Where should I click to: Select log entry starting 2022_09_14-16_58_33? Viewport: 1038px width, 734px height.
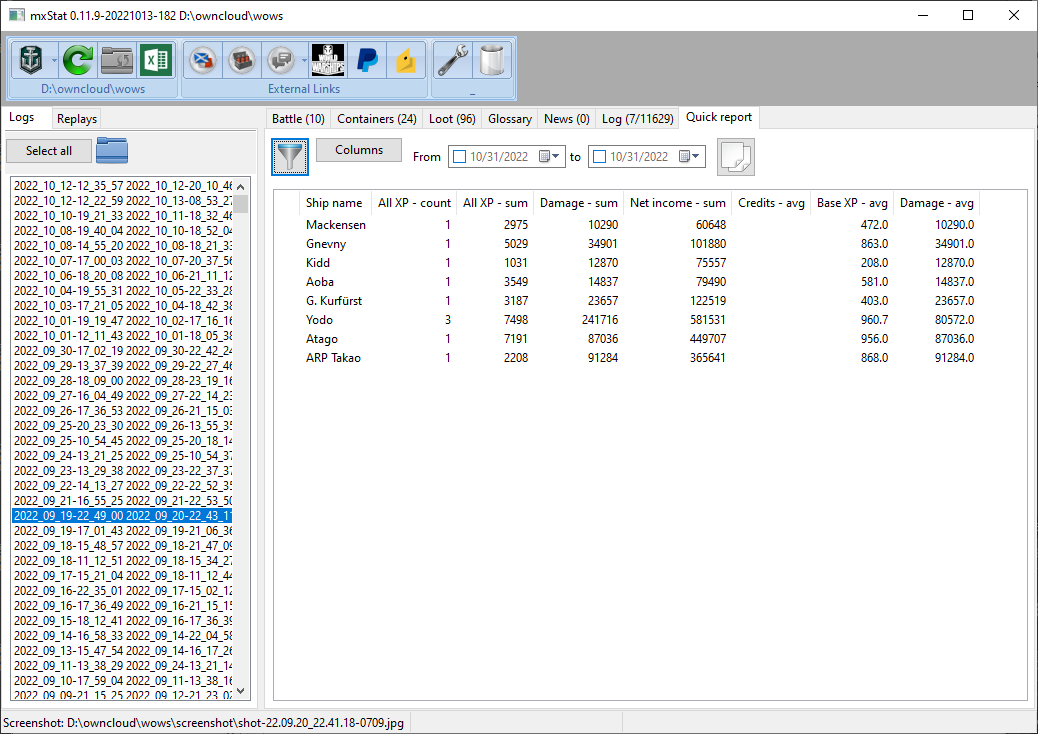point(122,635)
